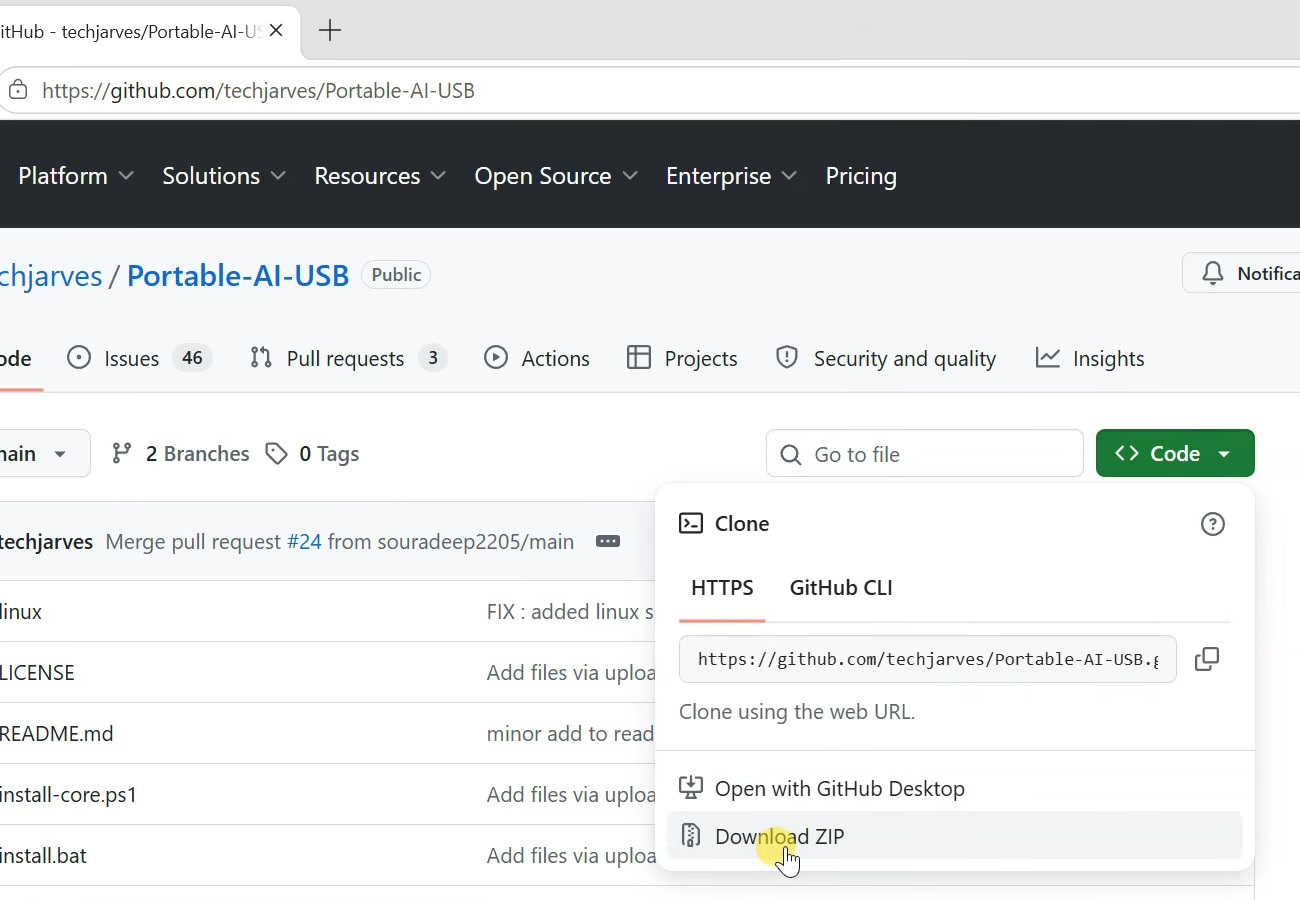Screen dimensions: 1300x900
Task: Open pull request #24 link
Action: coord(304,542)
